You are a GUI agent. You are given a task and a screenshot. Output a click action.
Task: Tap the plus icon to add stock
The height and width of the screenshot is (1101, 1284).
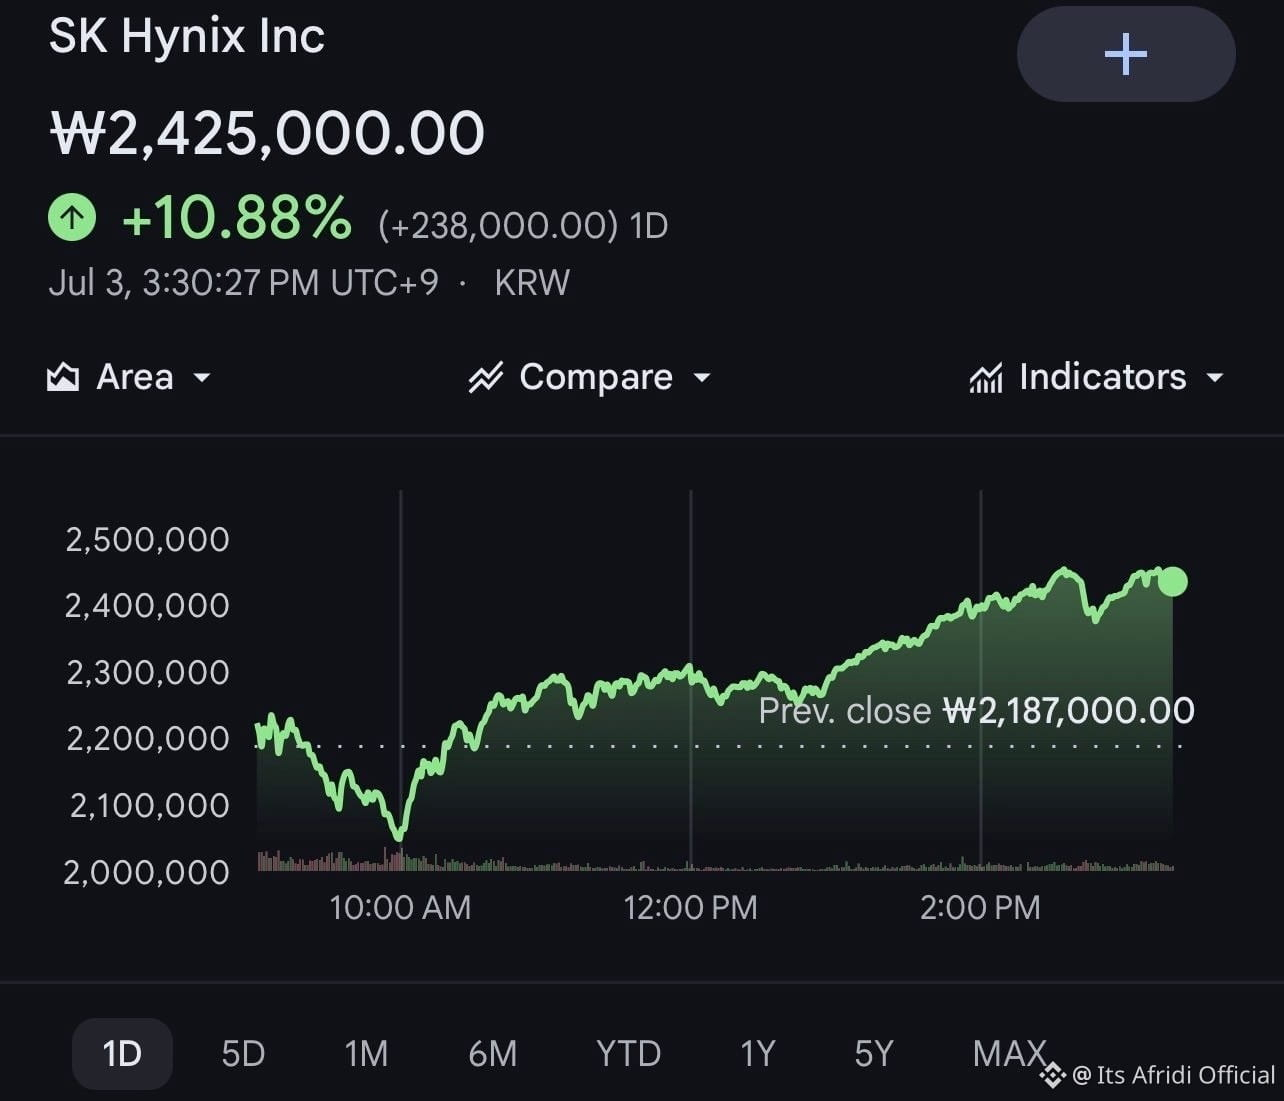coord(1126,54)
